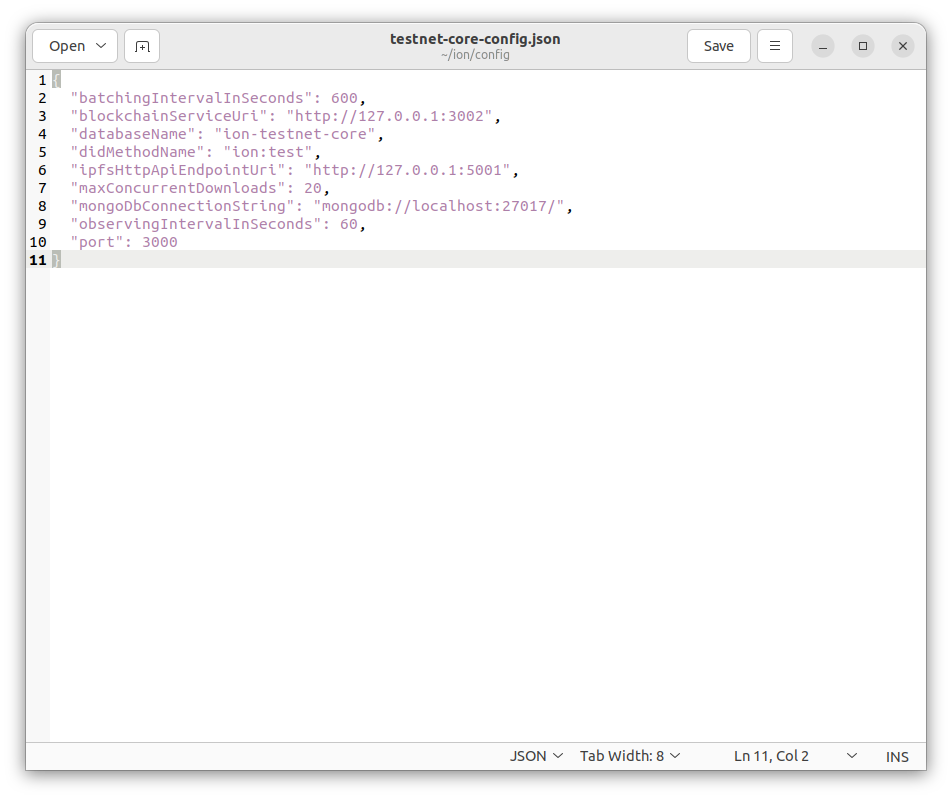Screen dimensions: 952x799
Task: Toggle the INS insert mode indicator
Action: [897, 756]
